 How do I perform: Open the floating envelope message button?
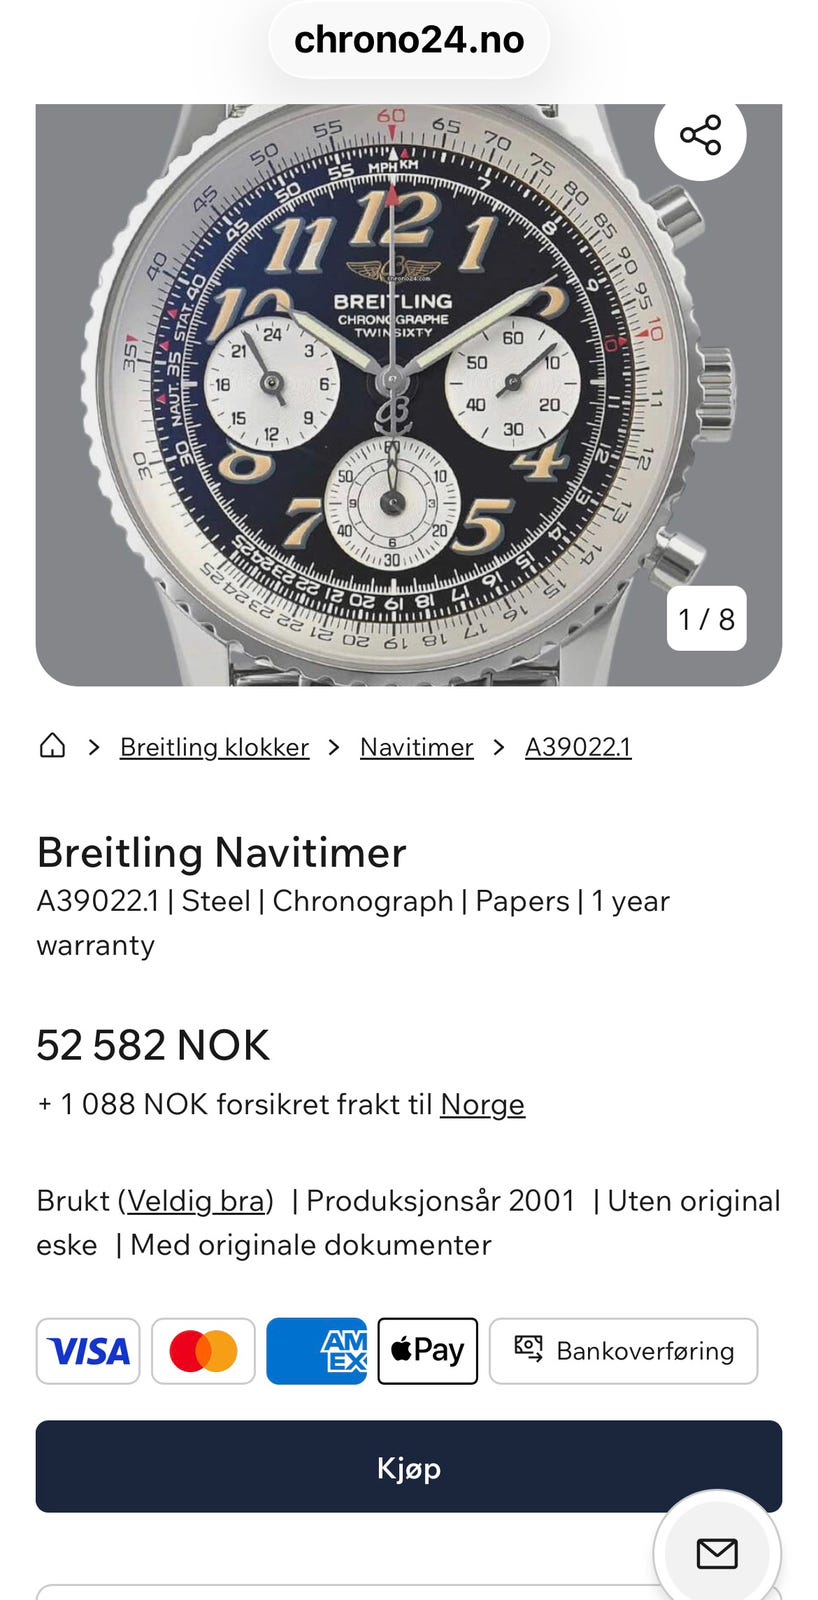(x=716, y=1552)
